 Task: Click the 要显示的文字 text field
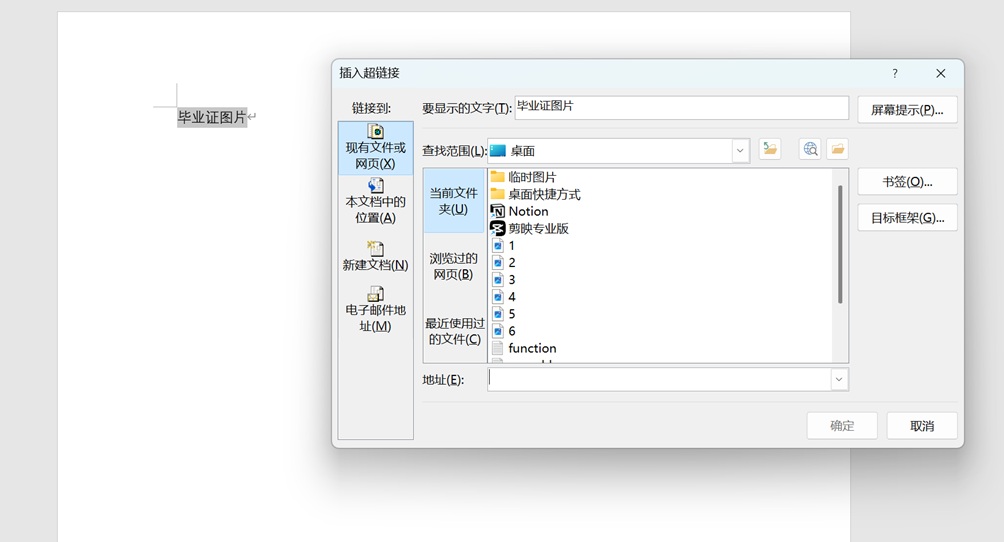[682, 108]
